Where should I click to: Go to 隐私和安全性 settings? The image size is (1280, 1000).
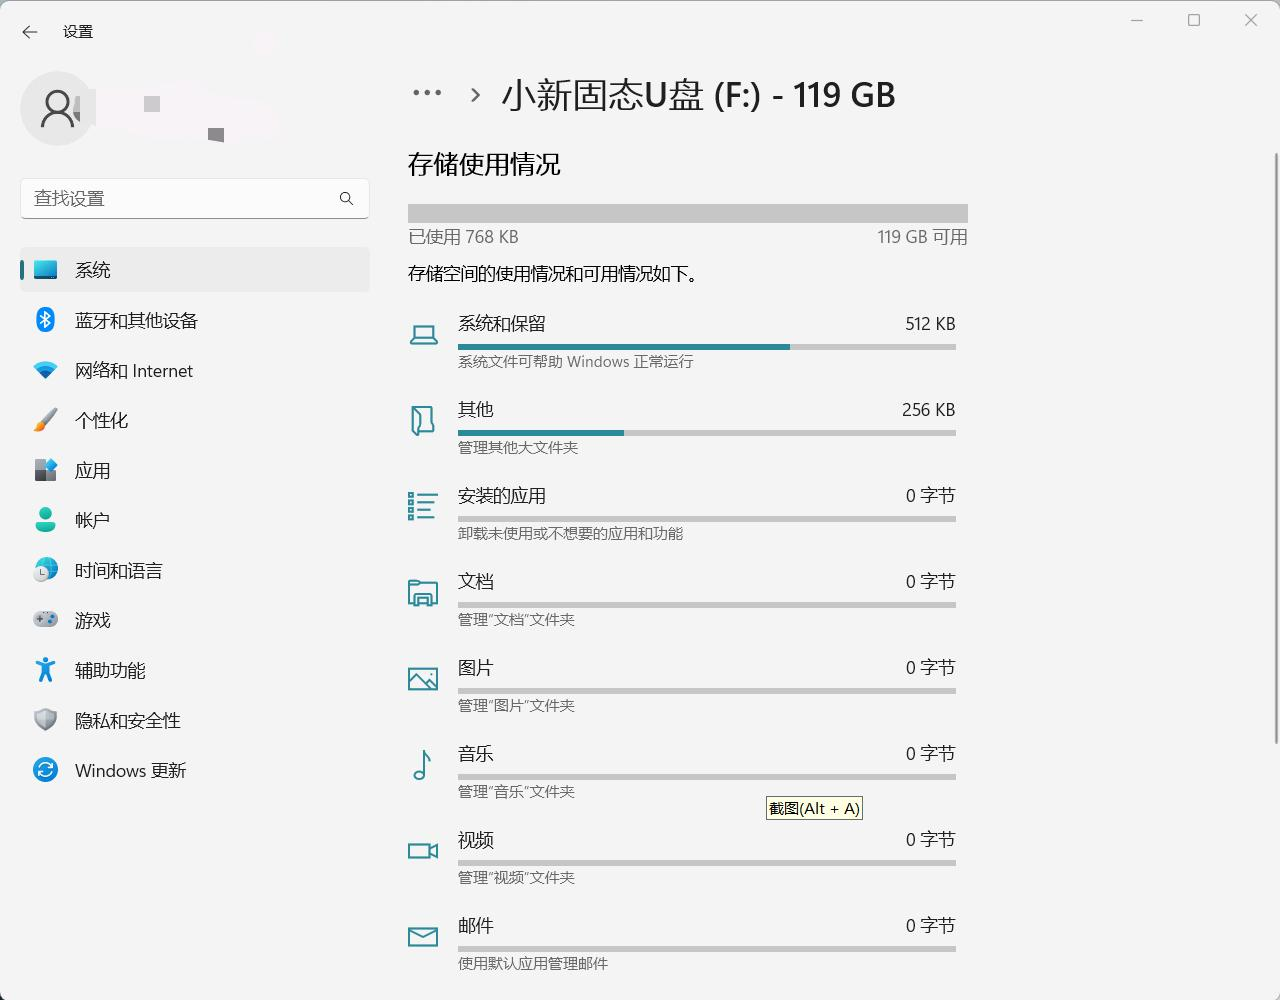[195, 720]
